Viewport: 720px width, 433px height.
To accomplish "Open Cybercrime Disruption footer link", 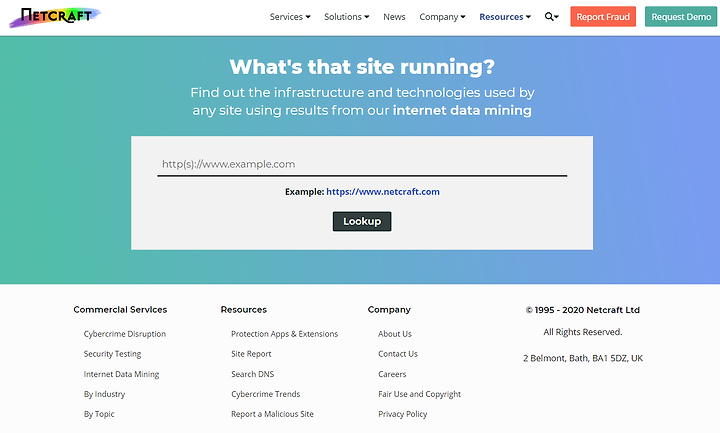I will (124, 334).
